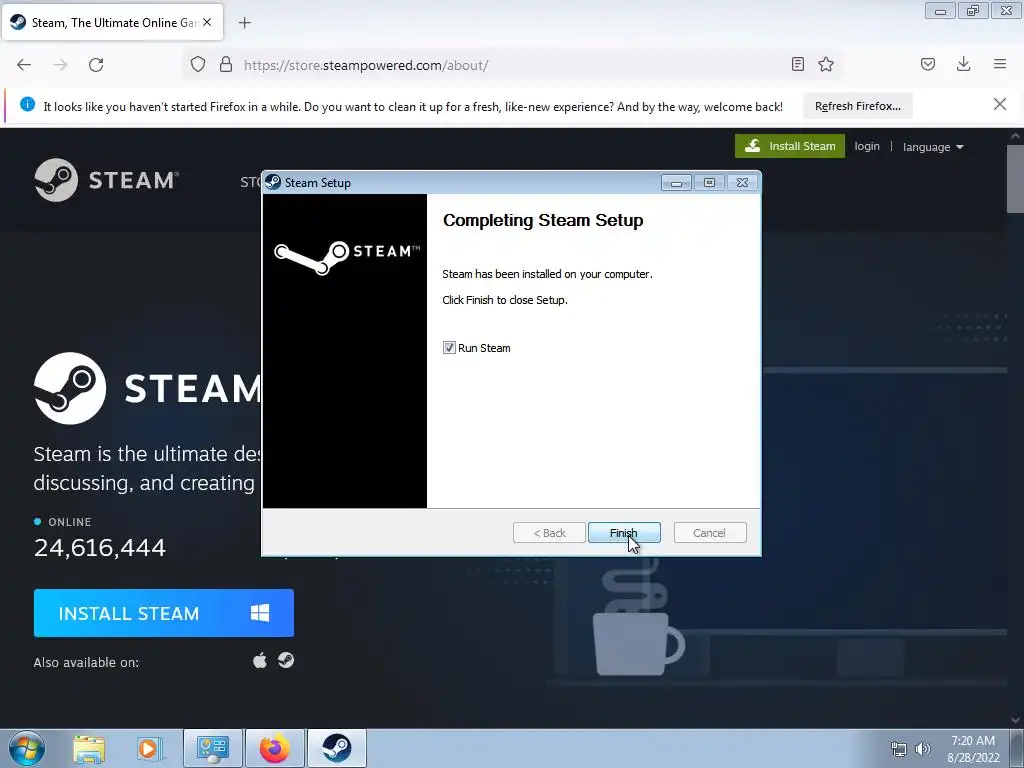Close the Steam browser tab
This screenshot has width=1024, height=768.
(207, 22)
